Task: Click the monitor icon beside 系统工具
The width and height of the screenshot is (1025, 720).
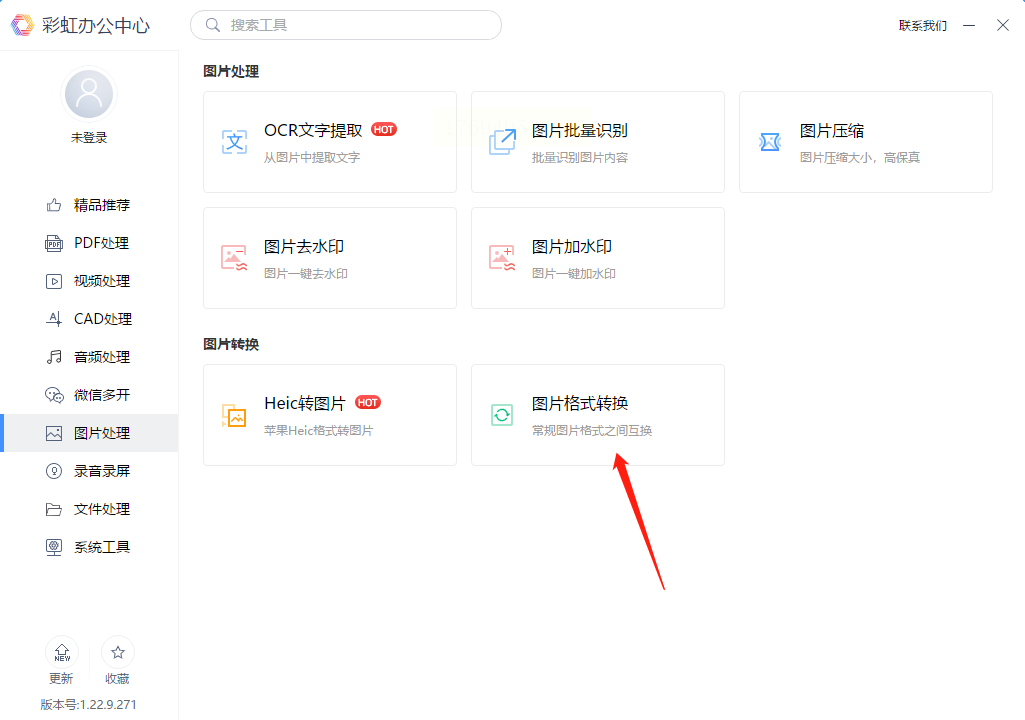Action: 54,547
